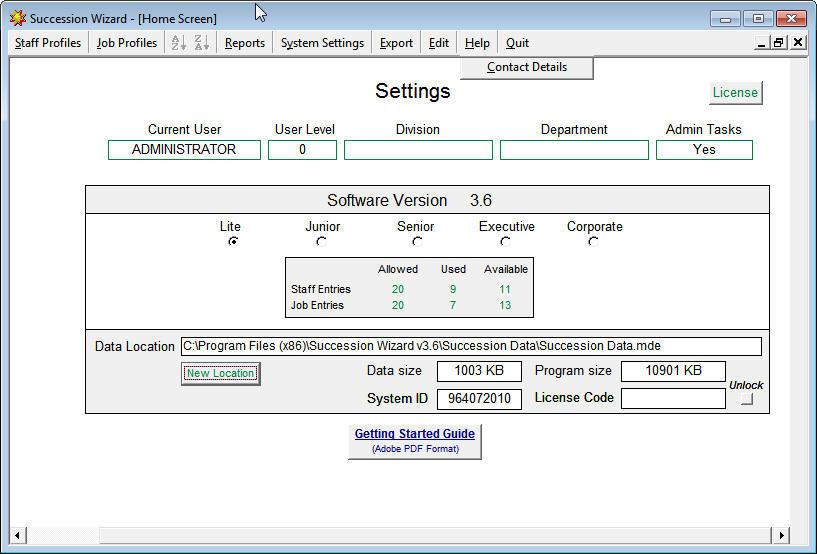Click the System ID field 964072010

coord(479,399)
